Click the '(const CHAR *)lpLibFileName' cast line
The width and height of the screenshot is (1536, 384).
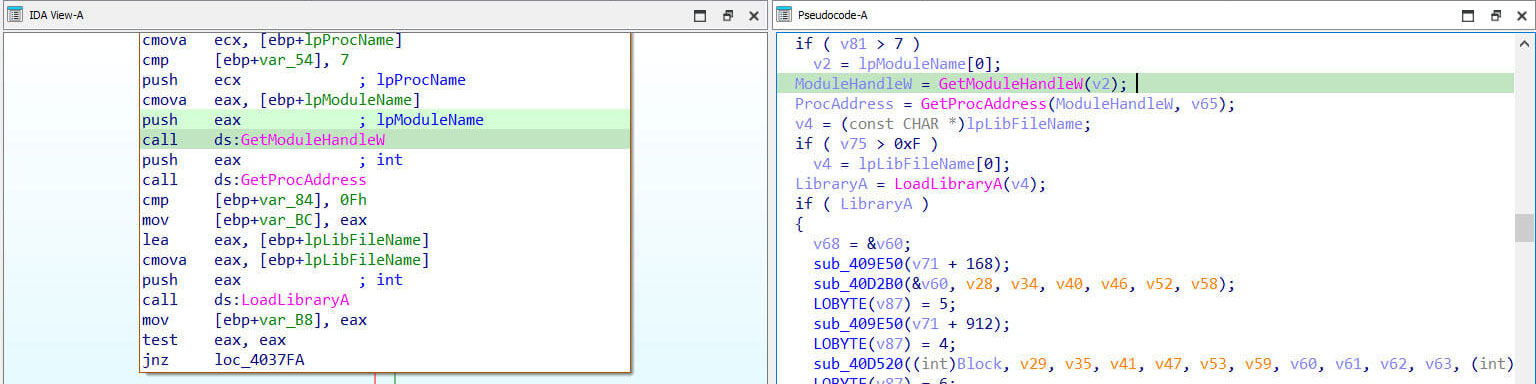[942, 124]
